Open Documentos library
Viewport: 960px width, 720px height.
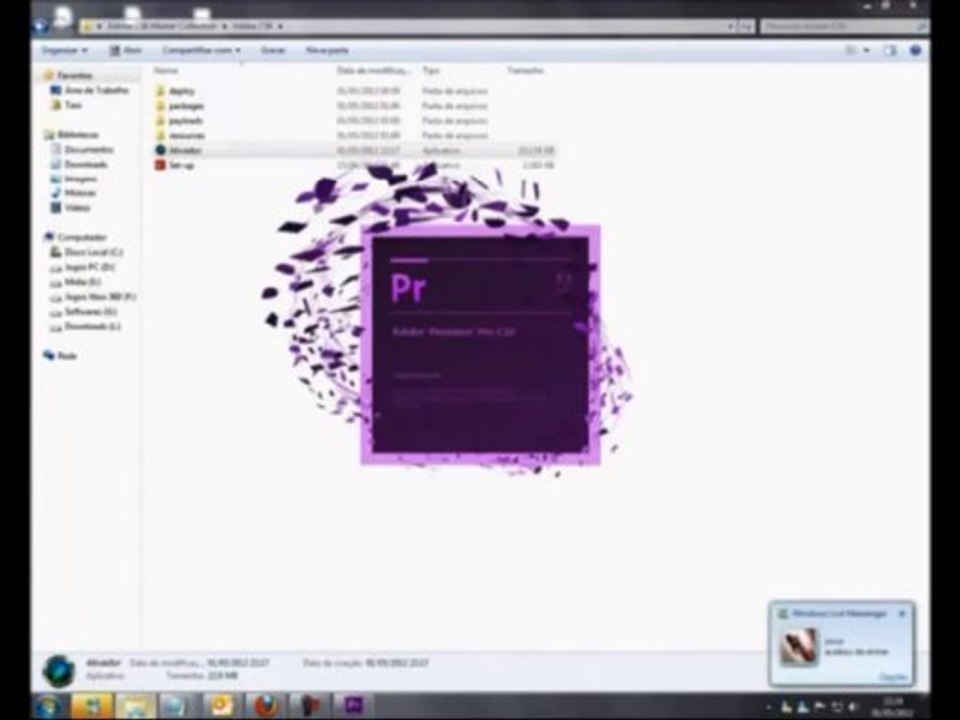tap(82, 149)
